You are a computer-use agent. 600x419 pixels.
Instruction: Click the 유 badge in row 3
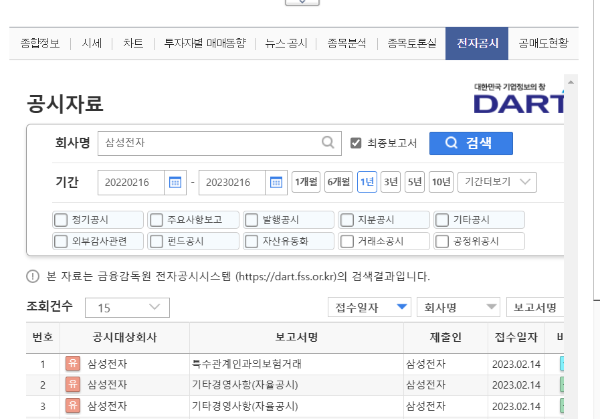pos(73,406)
